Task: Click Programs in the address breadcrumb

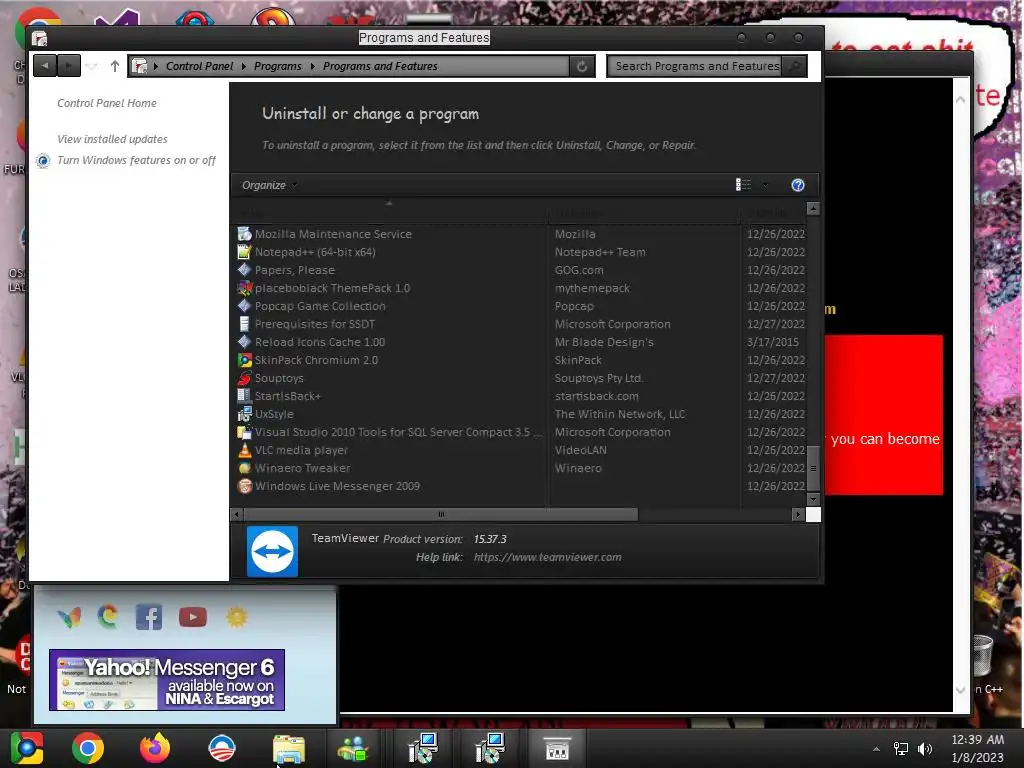Action: pos(278,66)
